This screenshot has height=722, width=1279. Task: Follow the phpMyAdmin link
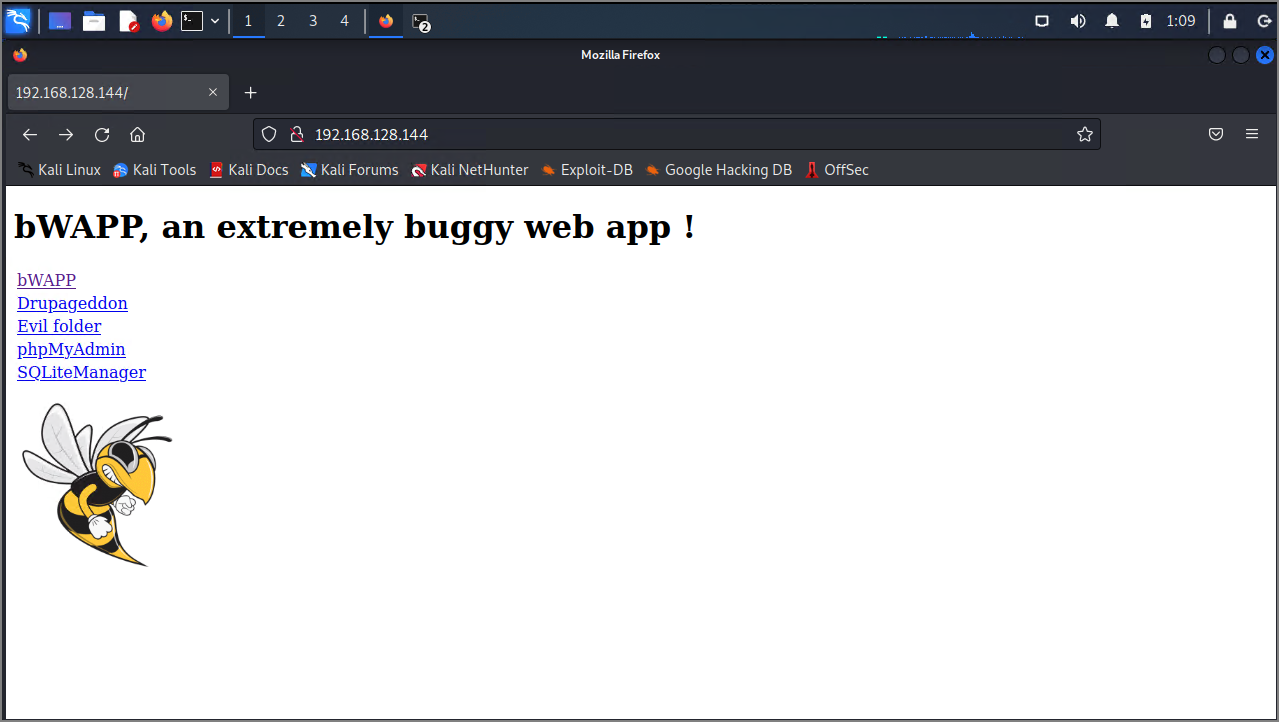71,349
